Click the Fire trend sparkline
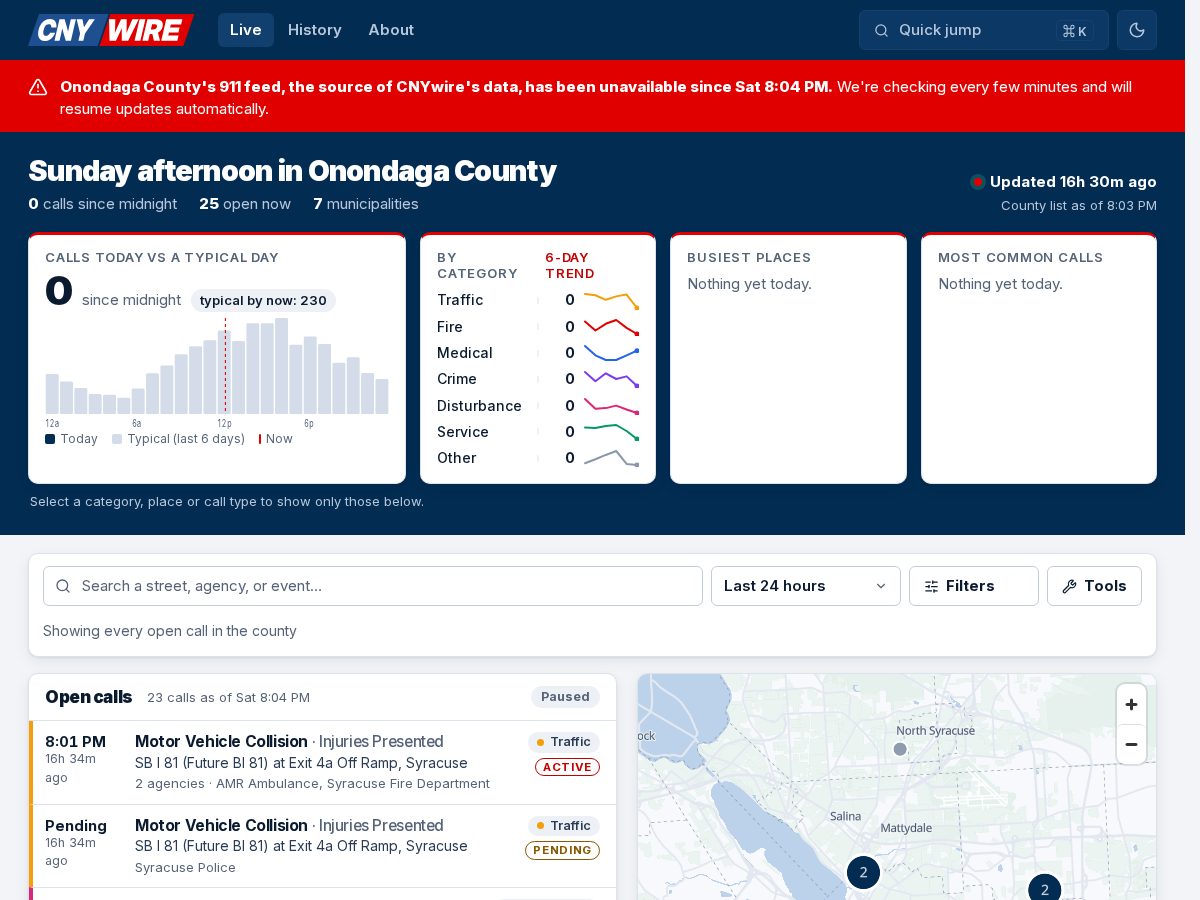 pos(611,326)
